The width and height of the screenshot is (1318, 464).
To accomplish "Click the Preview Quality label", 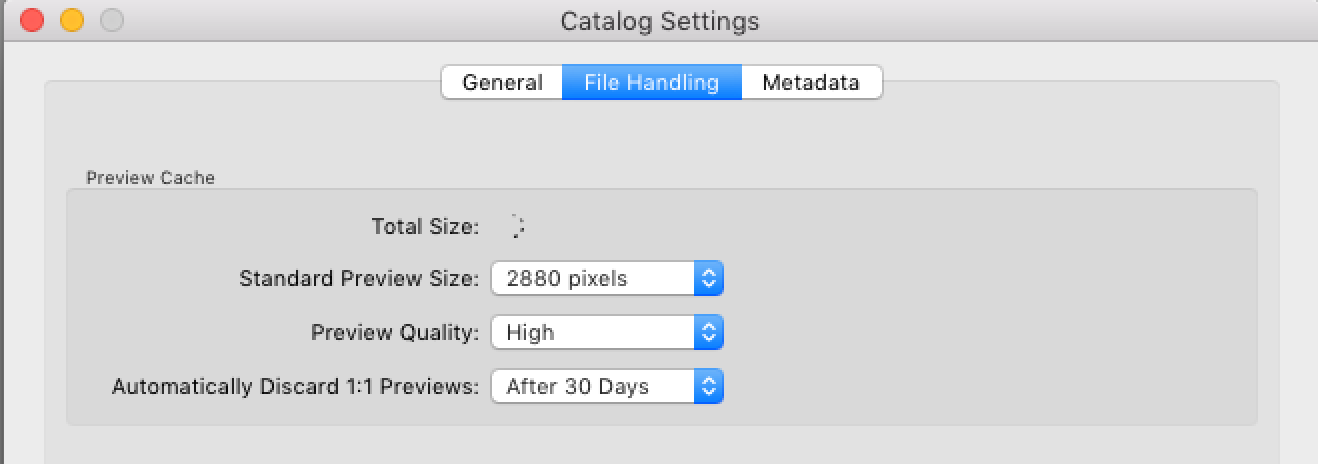I will pos(395,333).
